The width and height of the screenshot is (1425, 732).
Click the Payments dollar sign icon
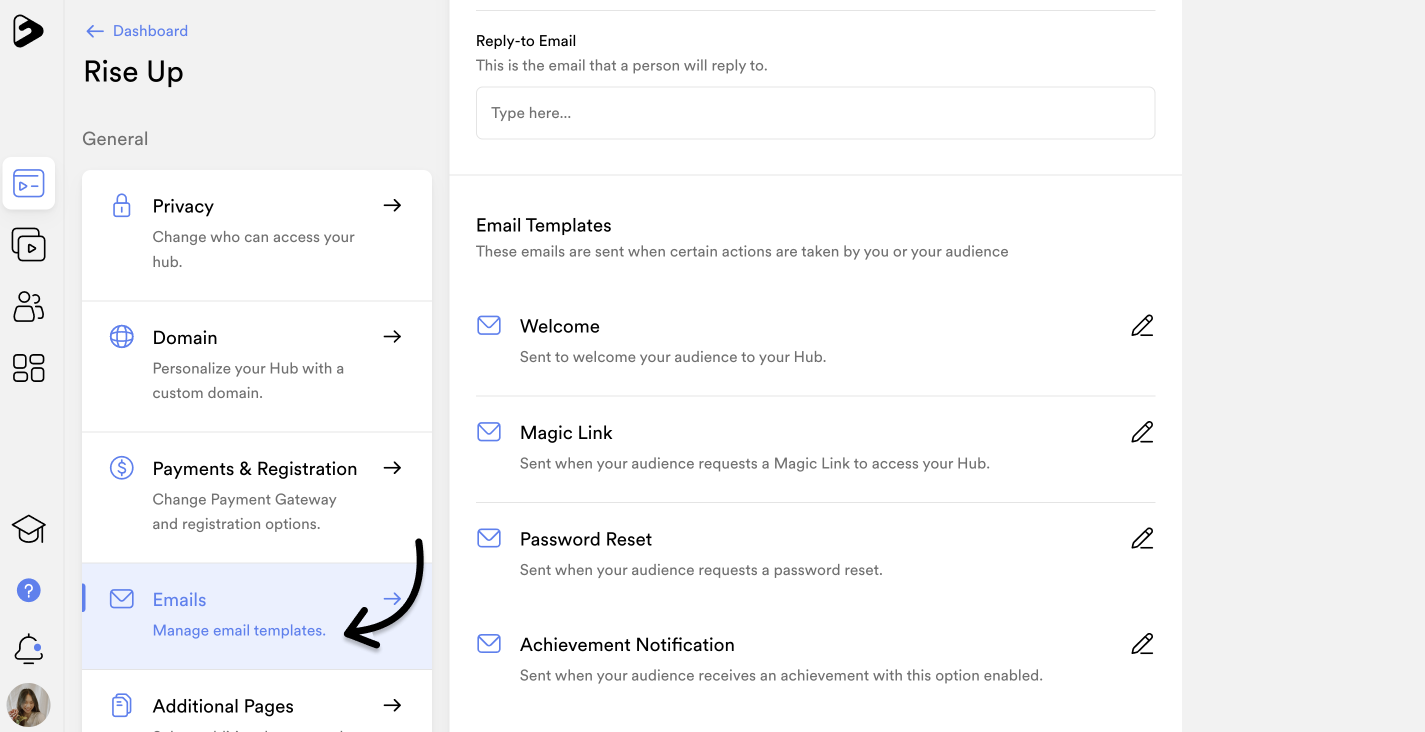121,468
